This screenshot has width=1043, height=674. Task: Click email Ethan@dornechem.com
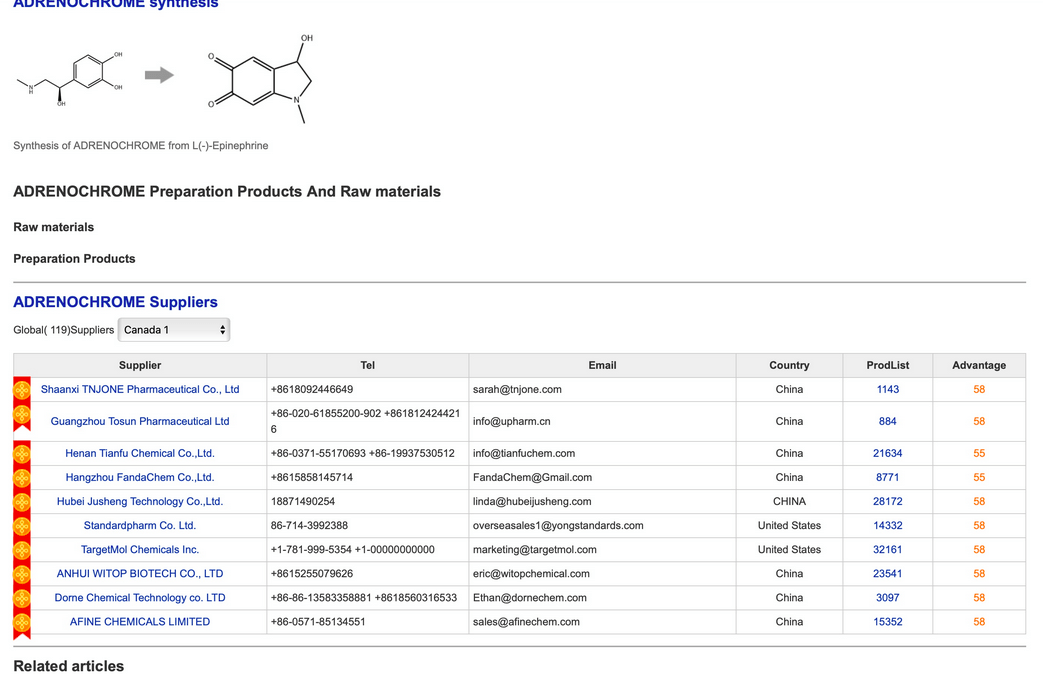529,597
